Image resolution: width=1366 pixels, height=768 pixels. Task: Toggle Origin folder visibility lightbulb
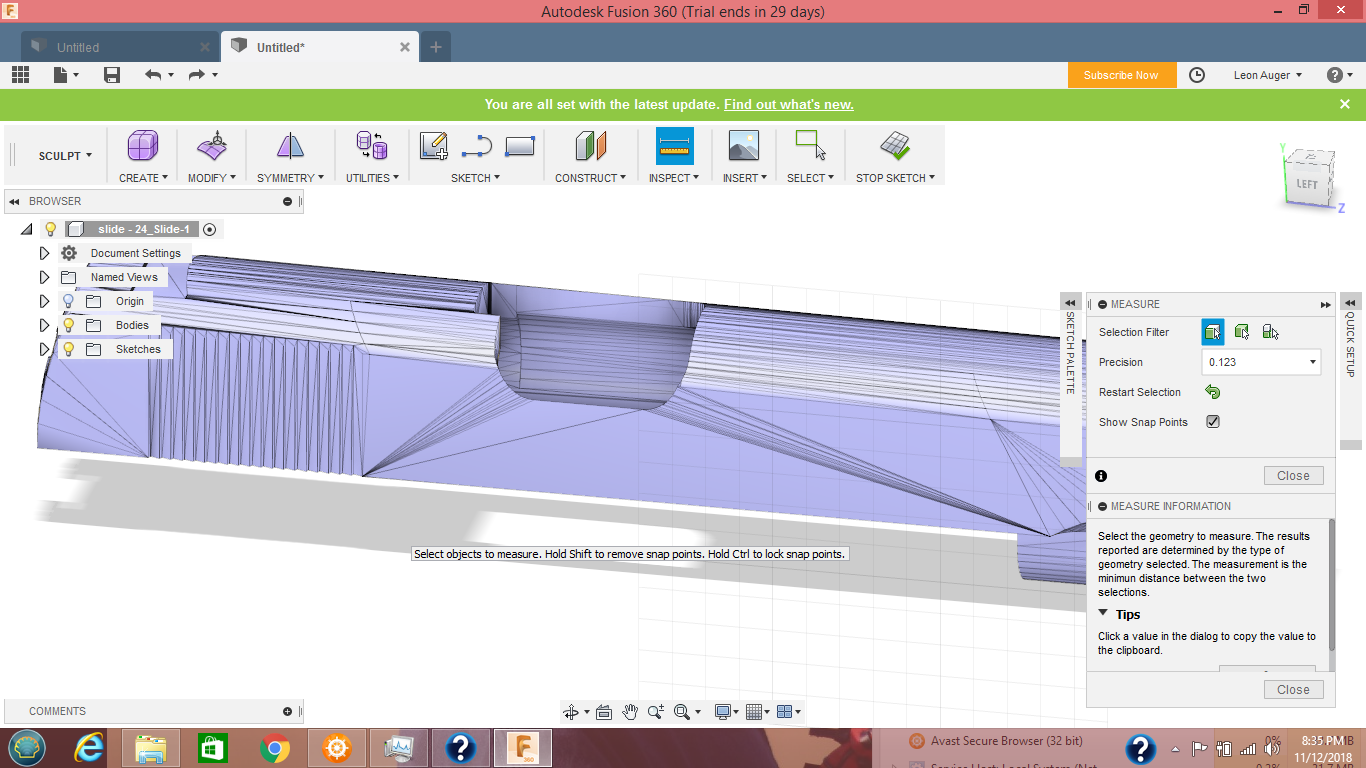coord(69,301)
